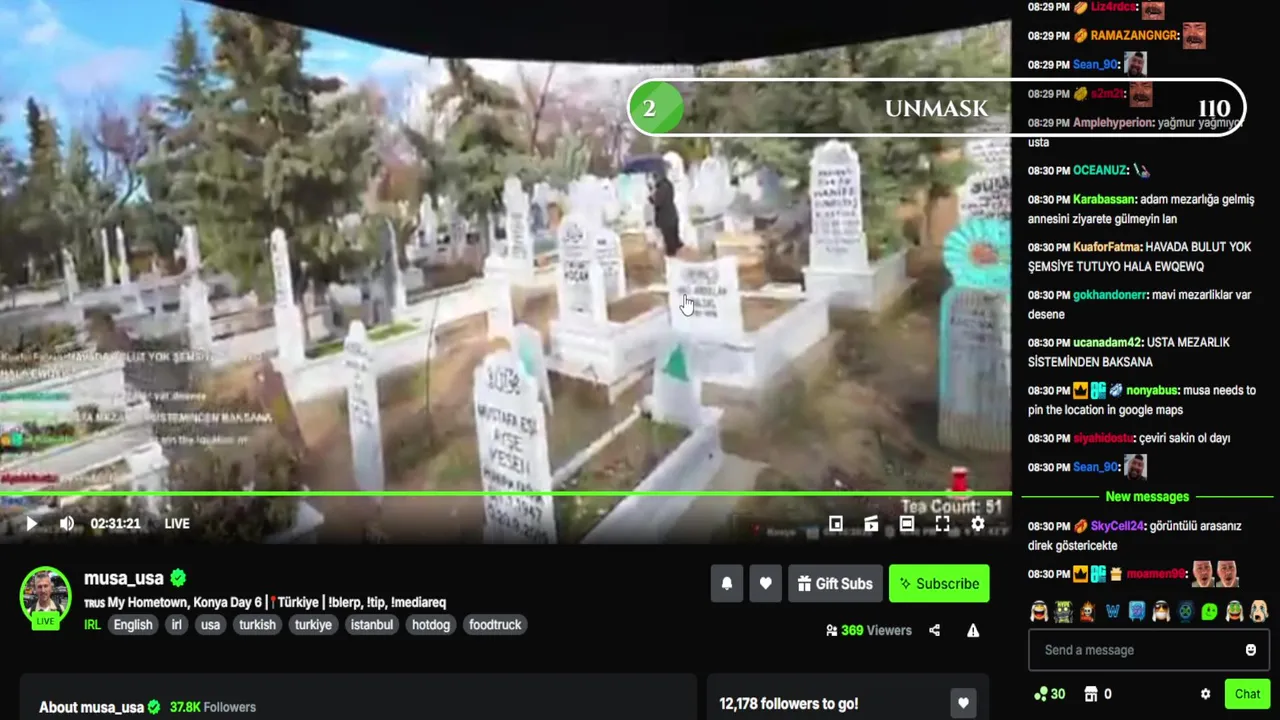
Task: Click the green Subscribe button
Action: [x=939, y=584]
